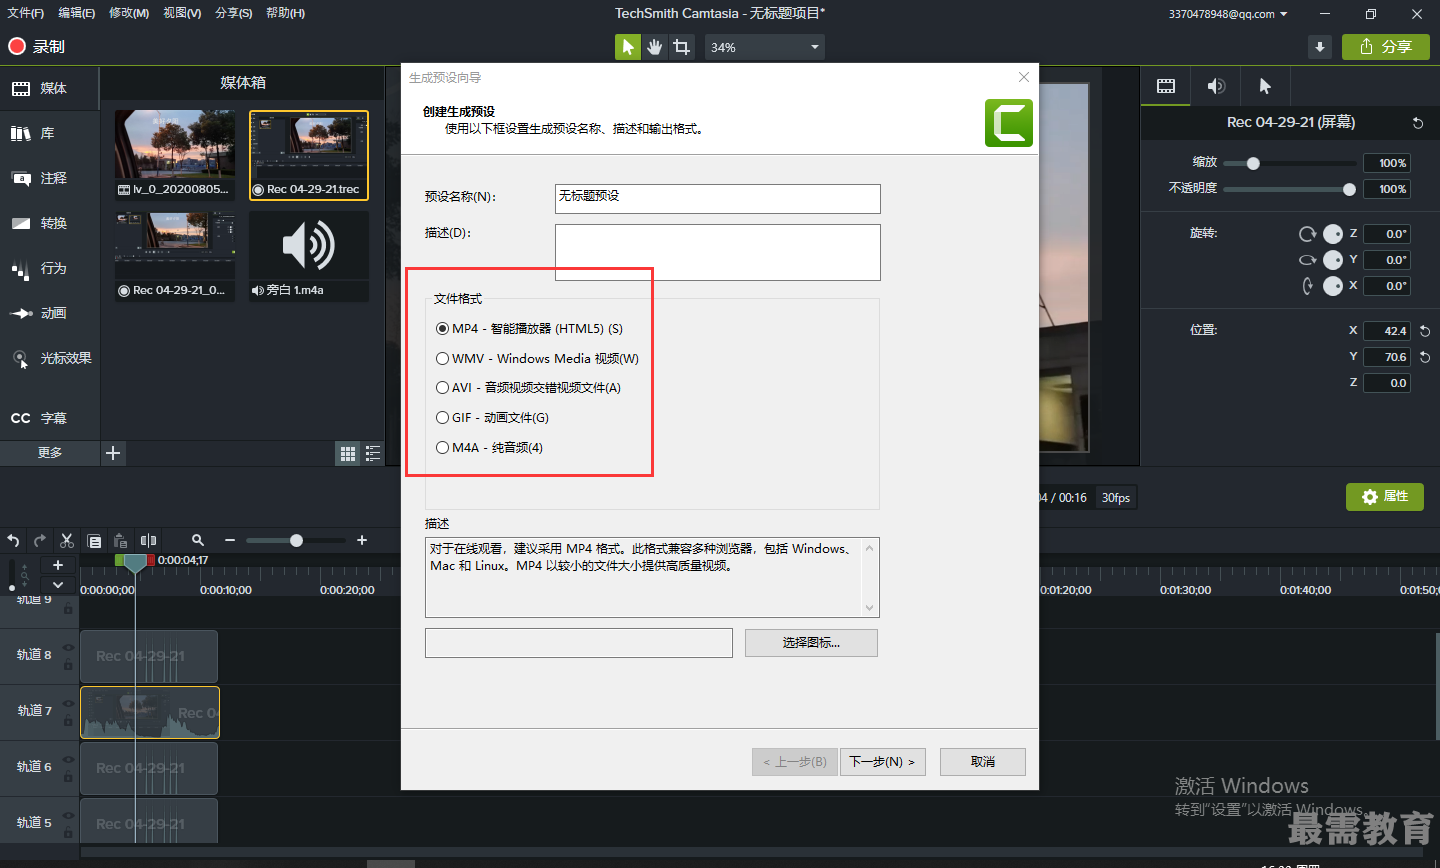Select M4A 纯音频 format option

click(x=489, y=447)
